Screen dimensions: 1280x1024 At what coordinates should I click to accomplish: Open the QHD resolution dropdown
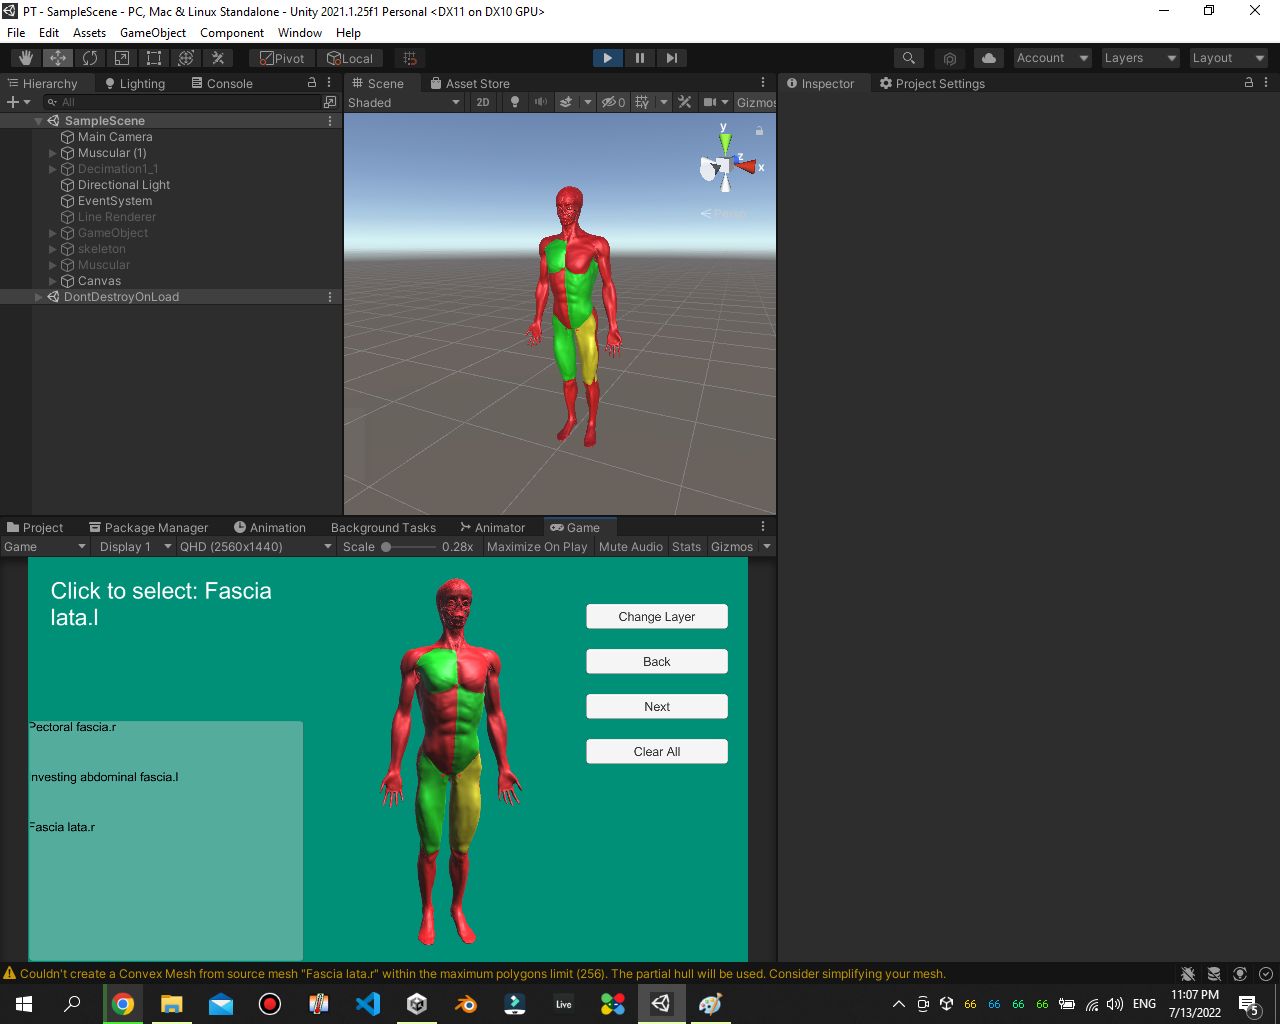(255, 546)
